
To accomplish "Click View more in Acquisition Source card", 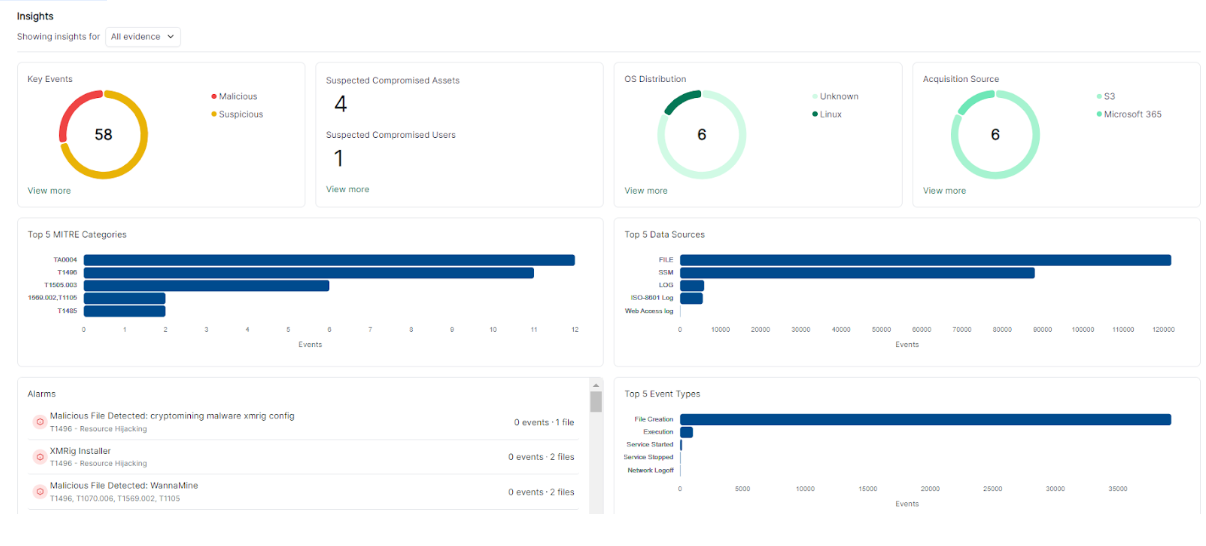I will (x=945, y=190).
